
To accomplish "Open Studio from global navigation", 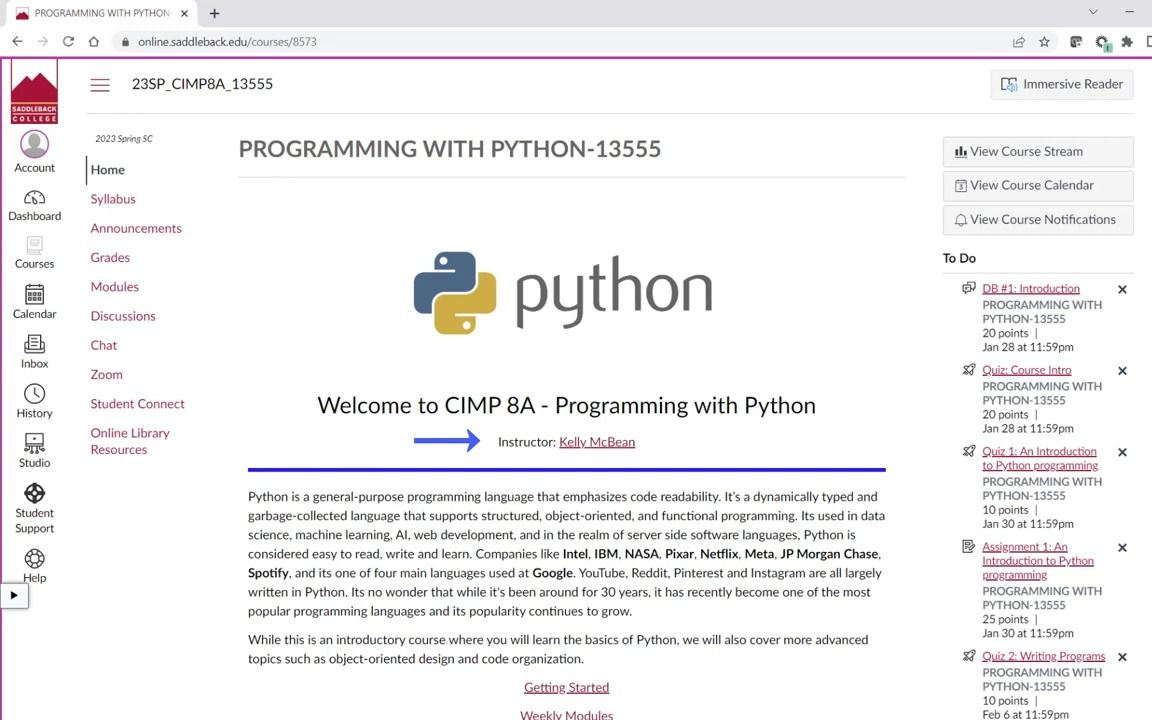I will (x=34, y=451).
